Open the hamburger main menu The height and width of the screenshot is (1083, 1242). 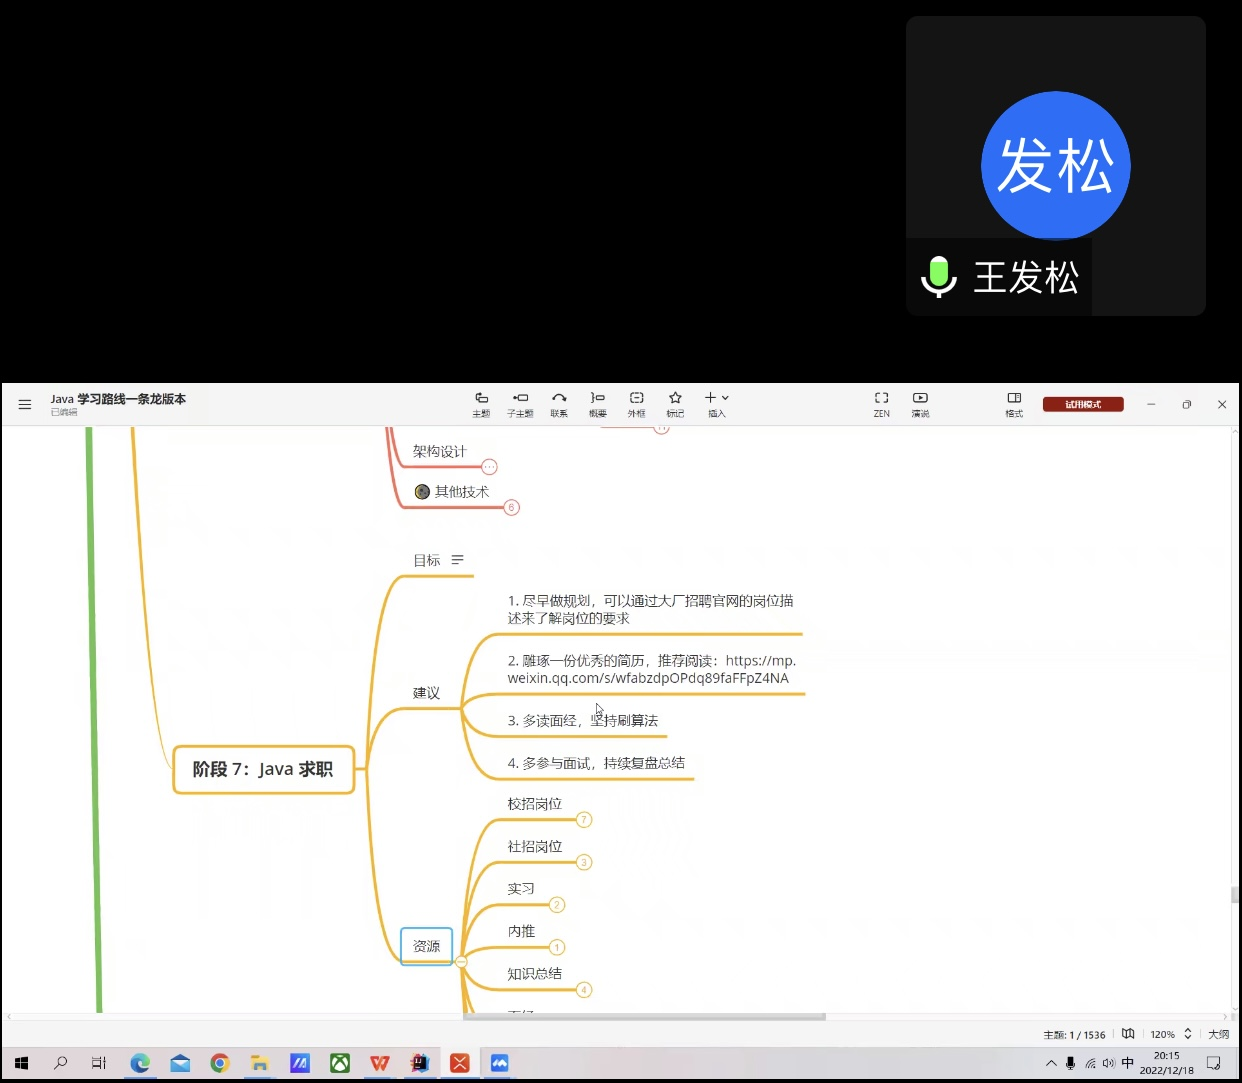pos(25,404)
